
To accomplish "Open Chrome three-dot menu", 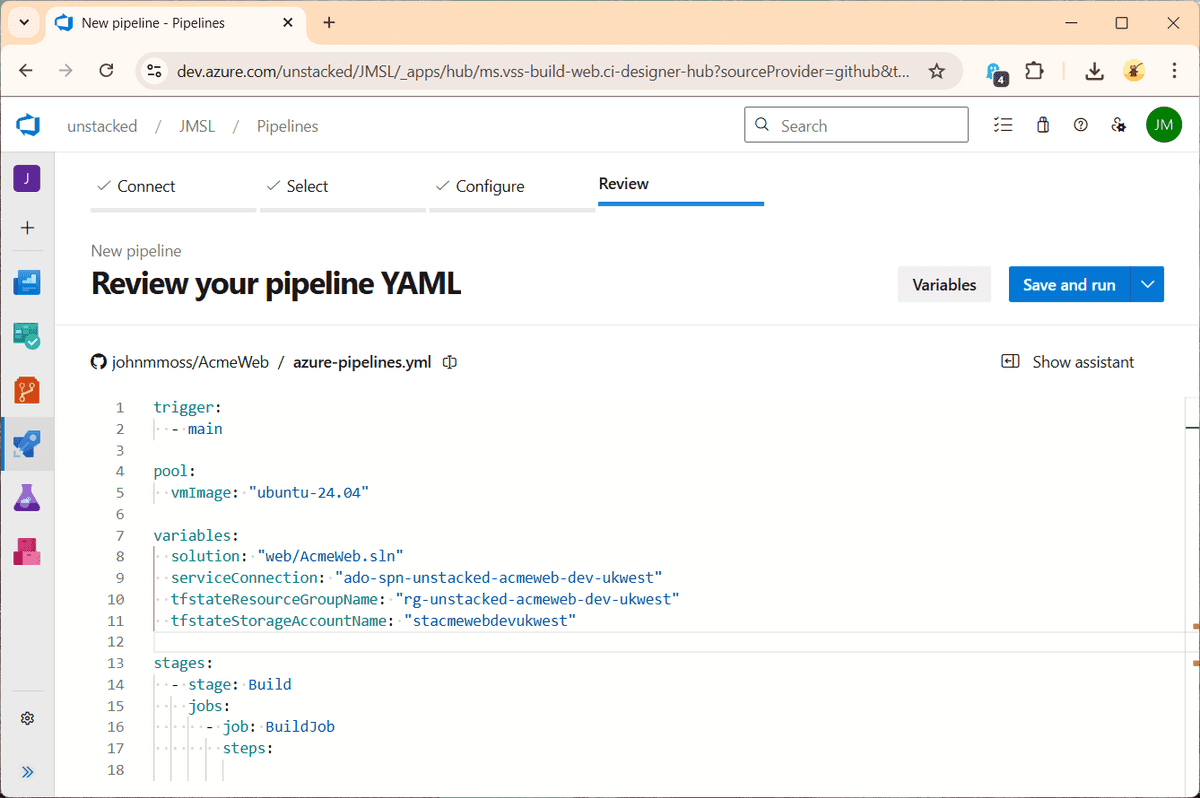I will tap(1174, 71).
